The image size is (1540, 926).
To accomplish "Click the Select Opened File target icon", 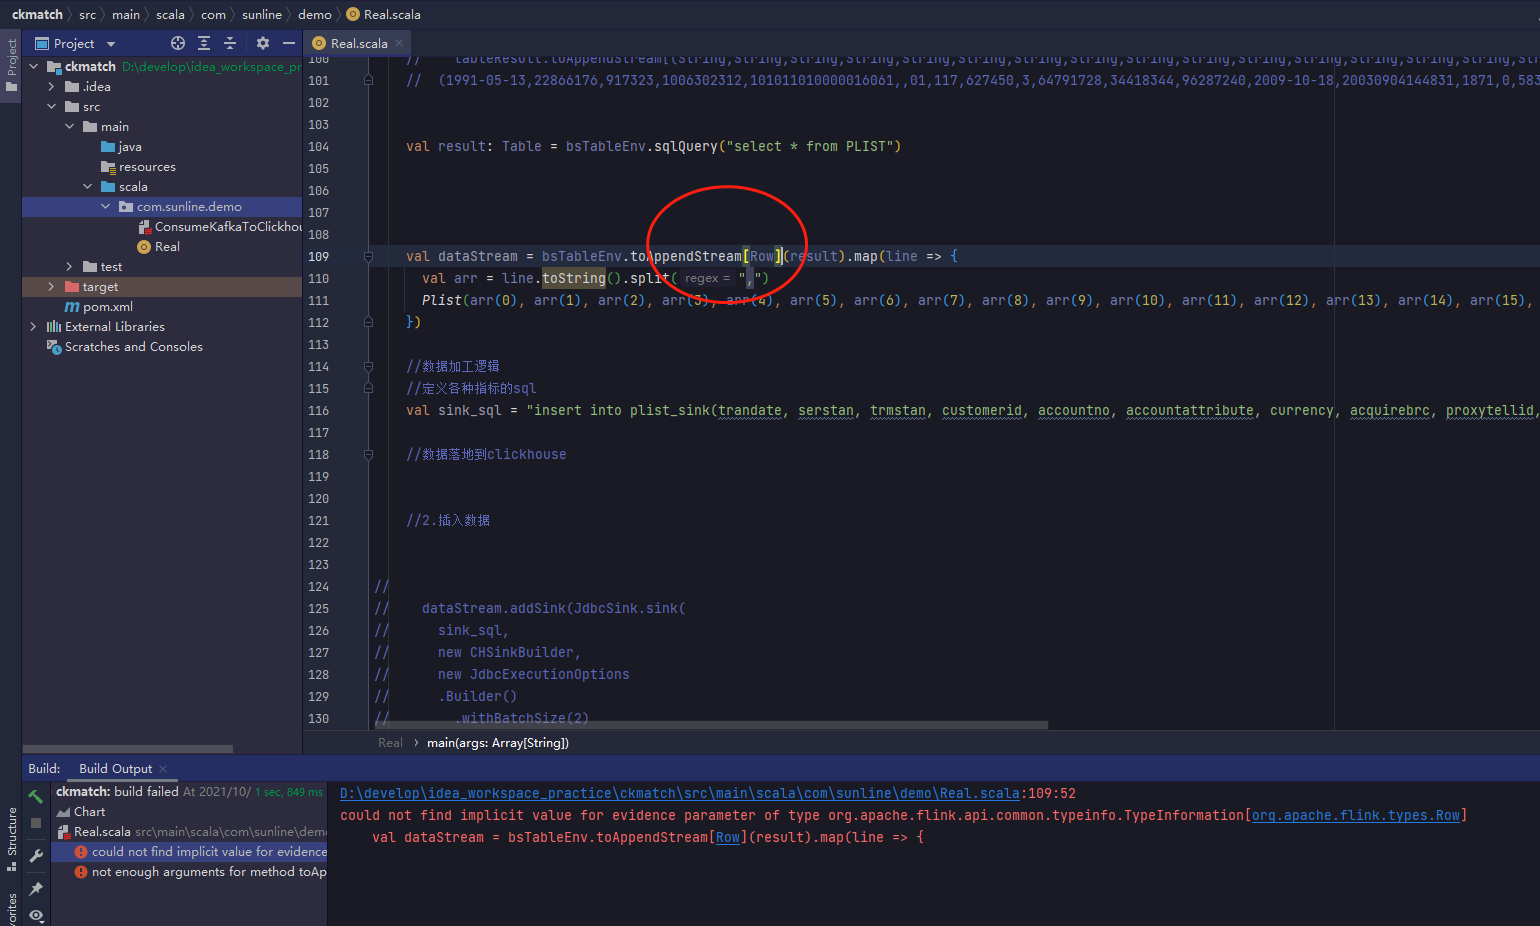I will point(178,43).
